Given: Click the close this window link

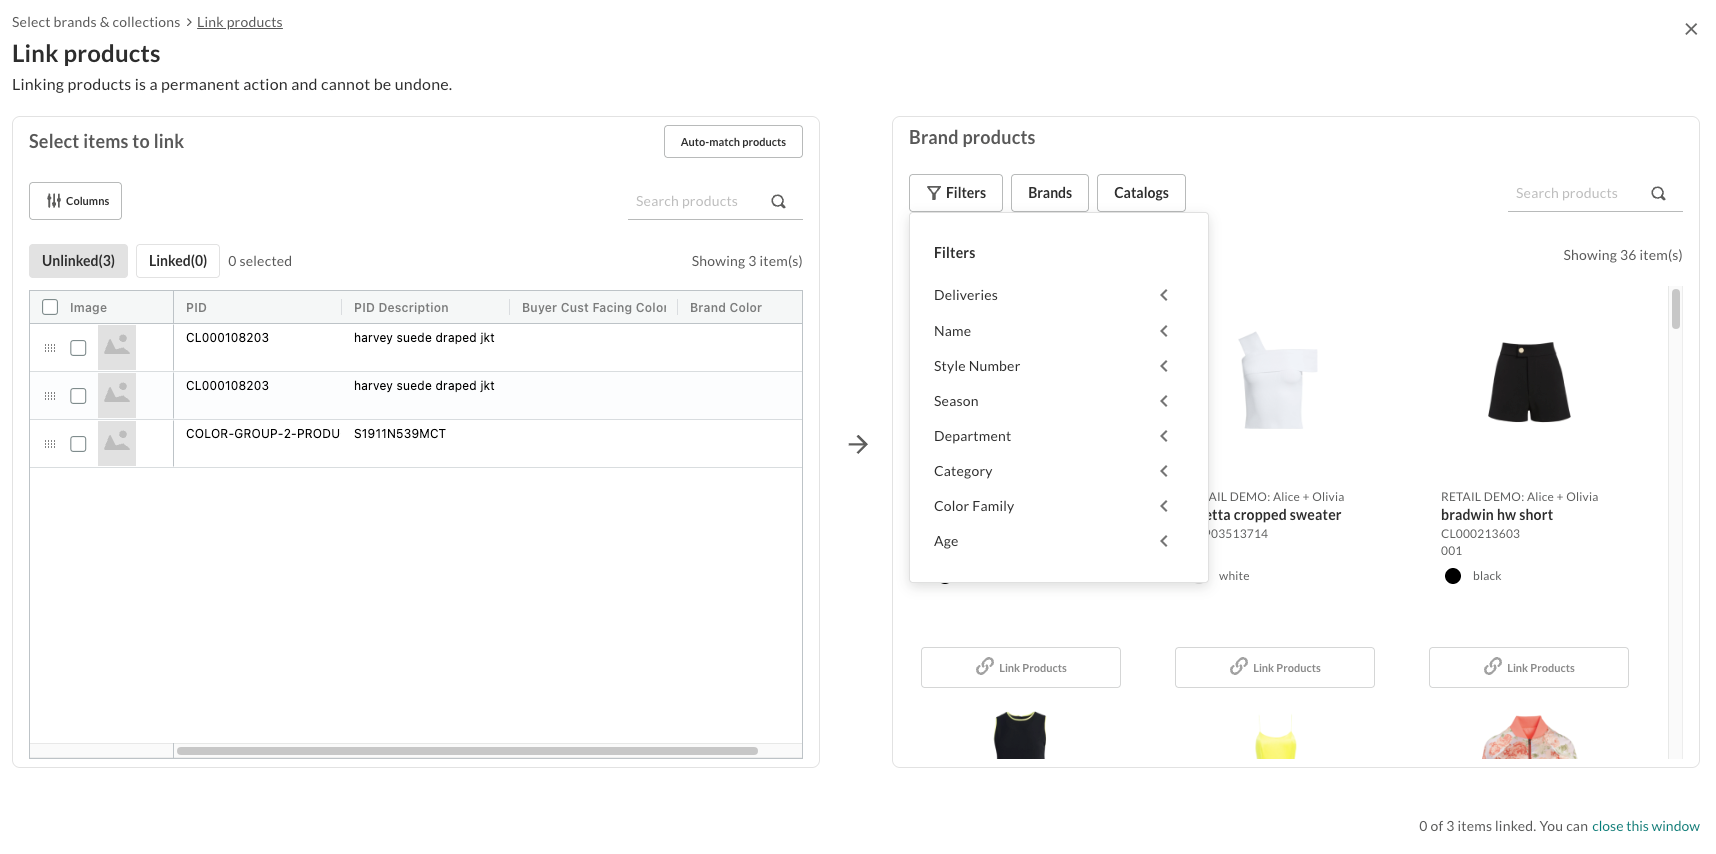Looking at the screenshot, I should (x=1645, y=826).
